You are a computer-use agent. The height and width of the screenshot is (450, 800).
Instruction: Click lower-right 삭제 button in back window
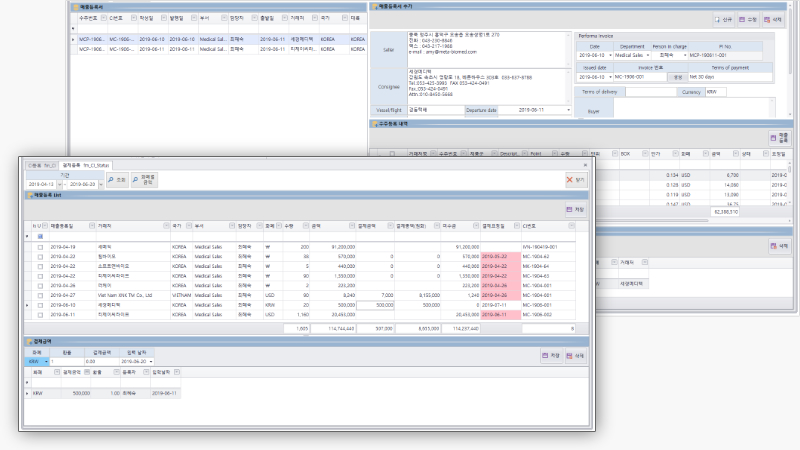[780, 246]
